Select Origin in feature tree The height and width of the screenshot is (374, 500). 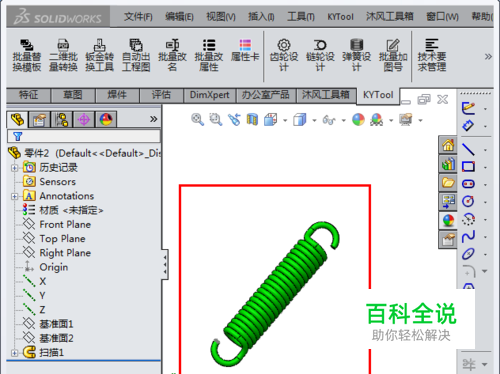(x=54, y=267)
